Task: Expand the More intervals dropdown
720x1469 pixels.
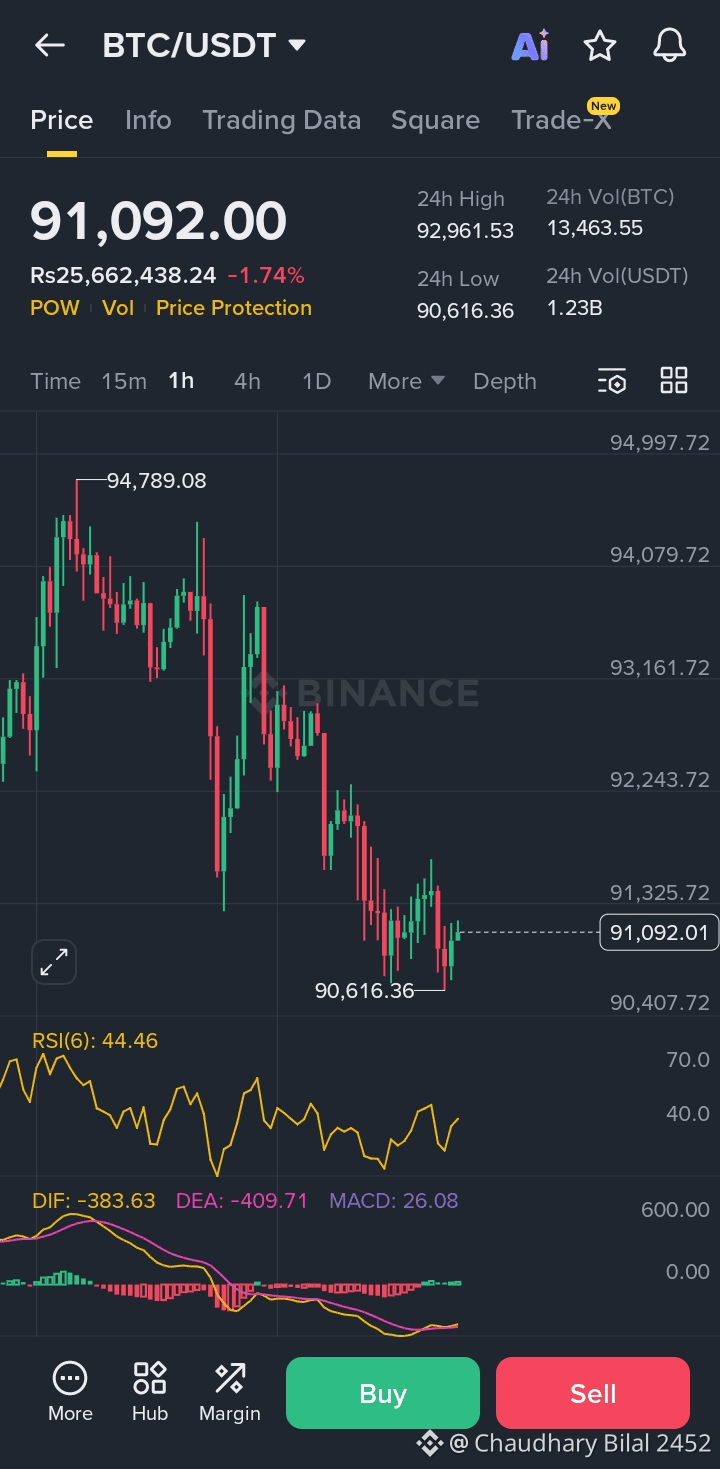Action: 406,381
